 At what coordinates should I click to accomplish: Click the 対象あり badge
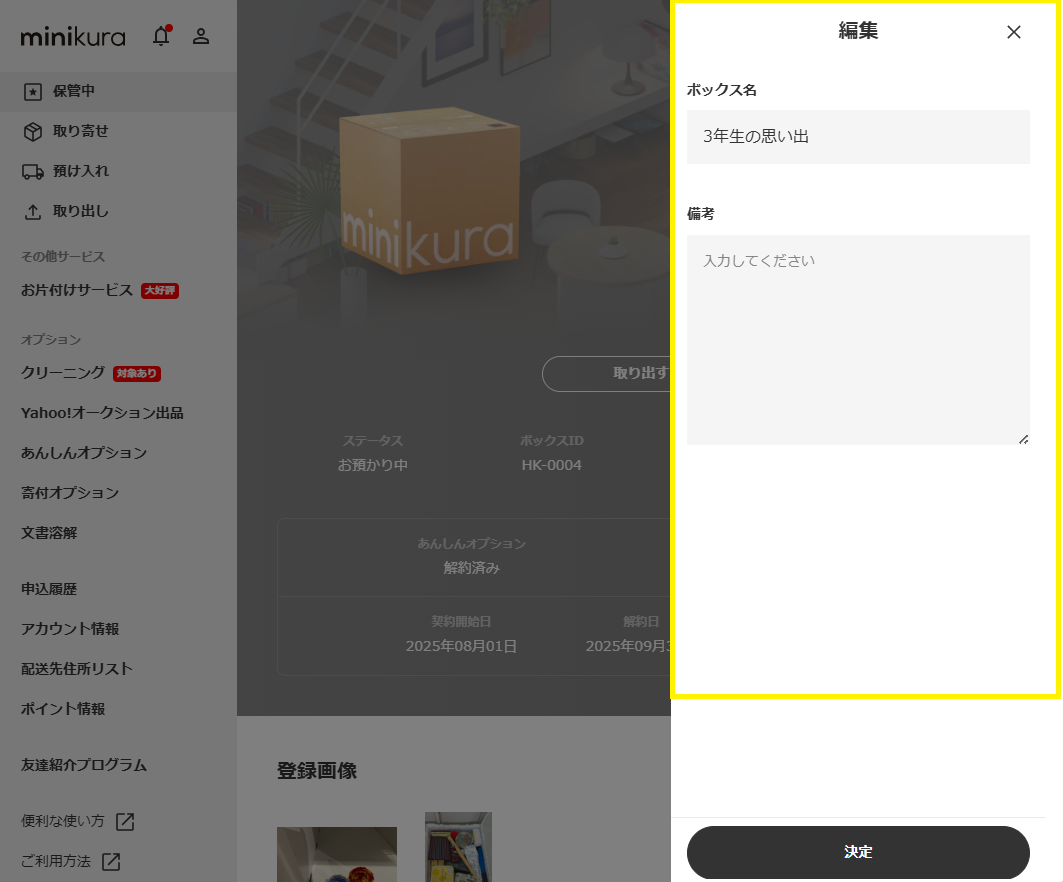pyautogui.click(x=136, y=374)
